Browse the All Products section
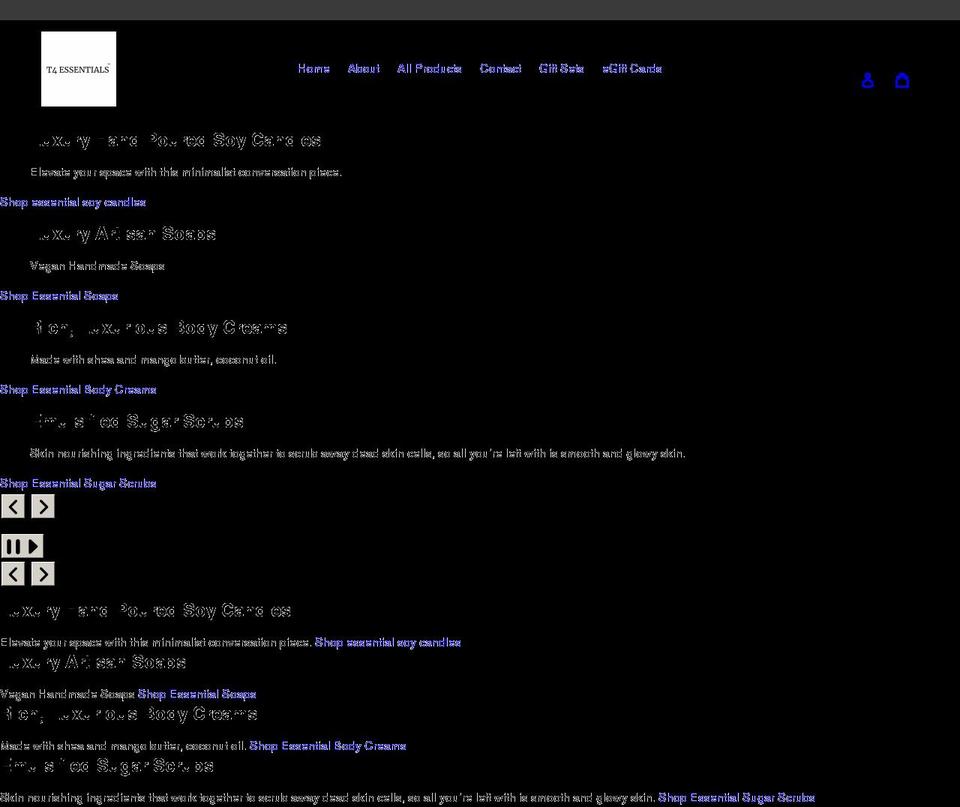The image size is (960, 807). (x=429, y=68)
